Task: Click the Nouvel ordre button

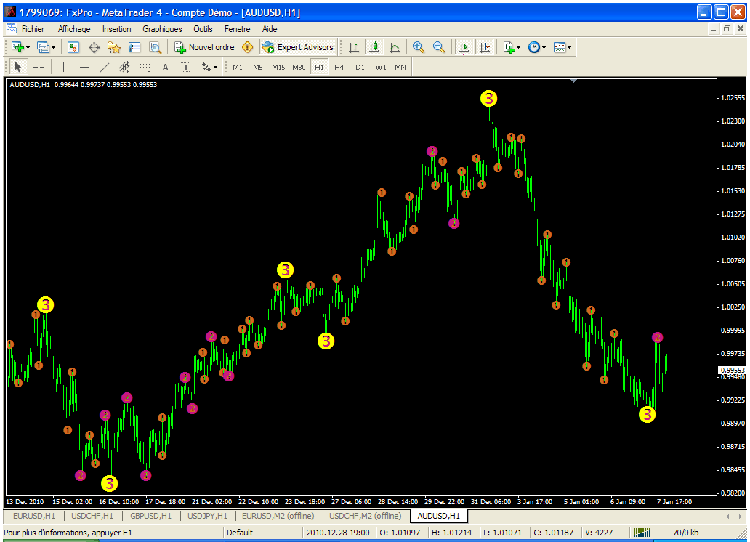Action: [204, 47]
